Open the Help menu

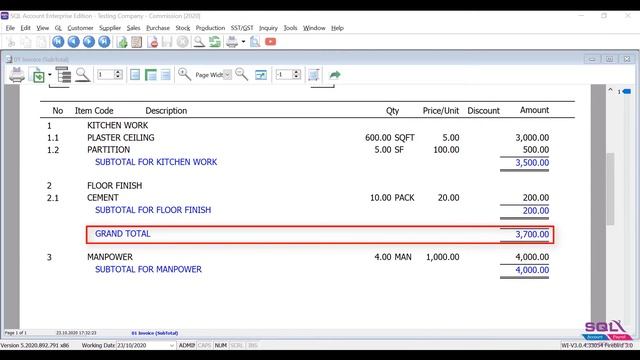pos(337,28)
